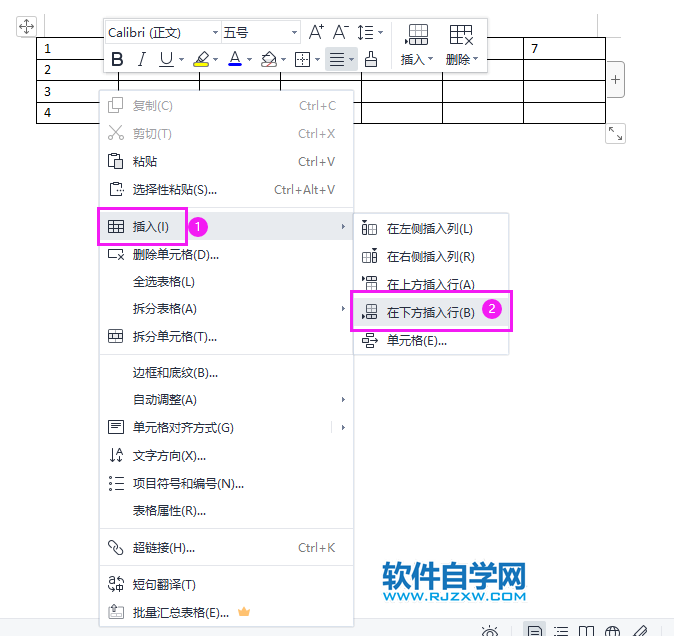
Task: Apply underline to text
Action: (x=166, y=59)
